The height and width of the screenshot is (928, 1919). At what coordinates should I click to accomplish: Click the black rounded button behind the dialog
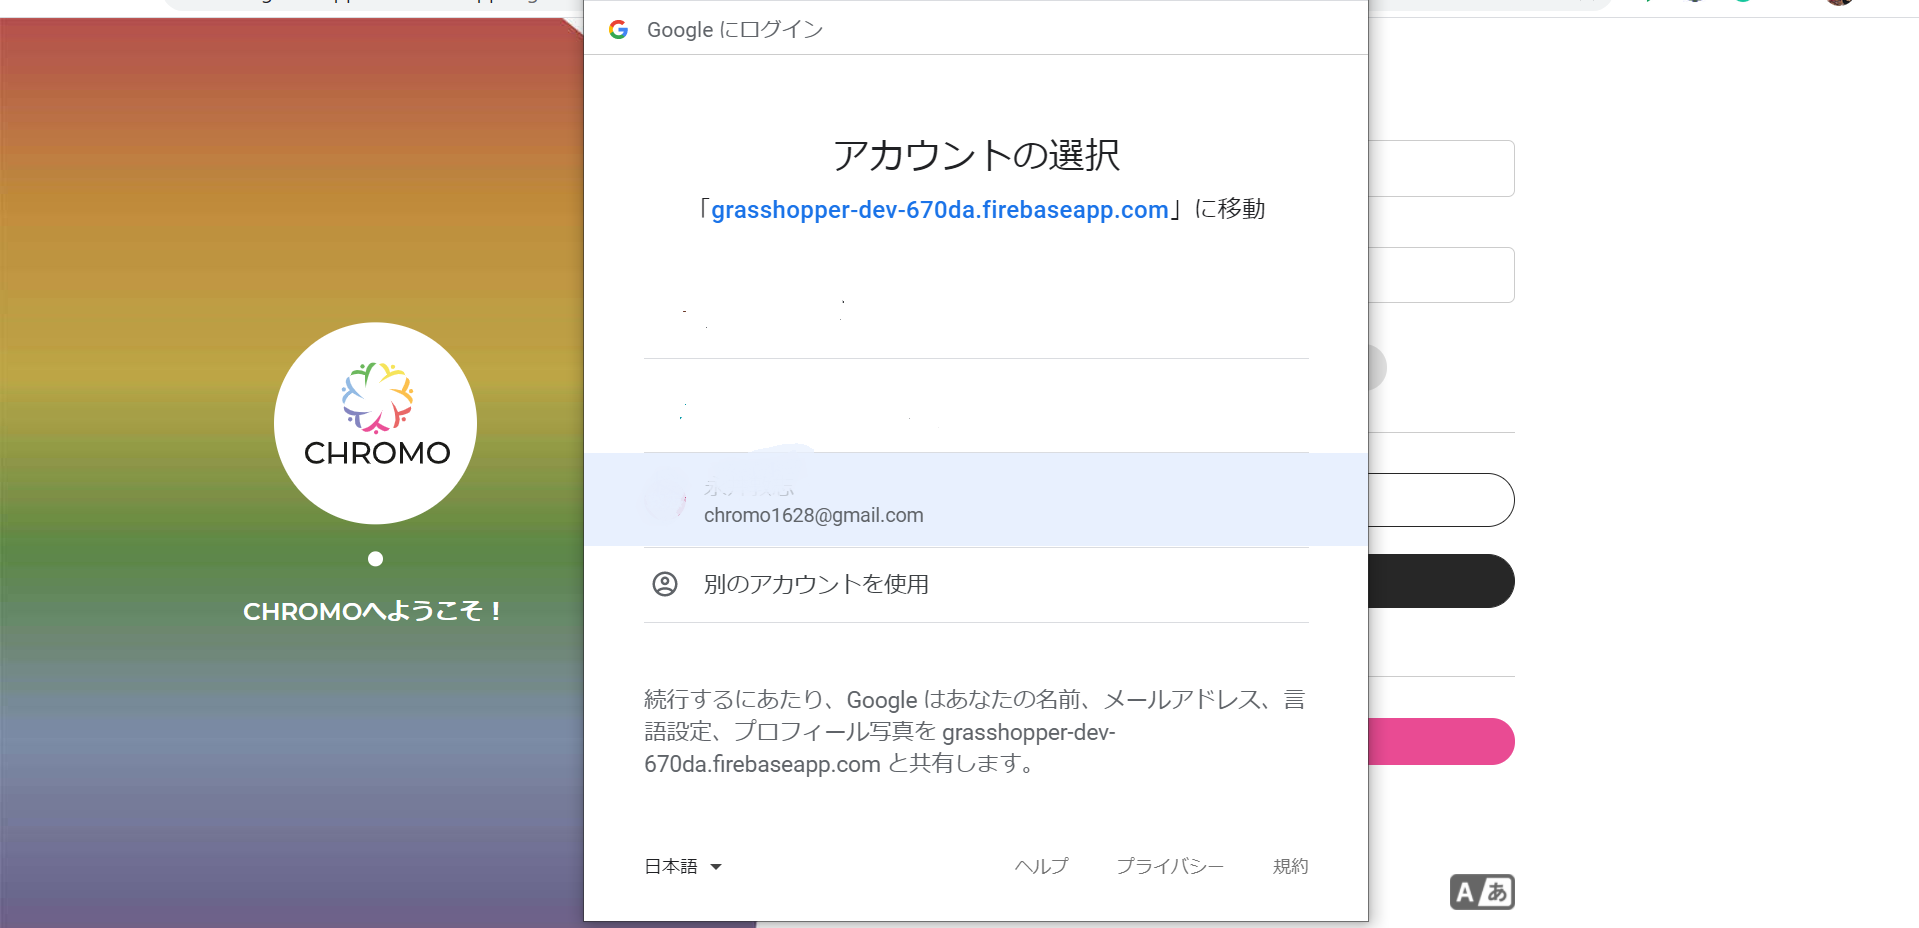click(x=1444, y=580)
